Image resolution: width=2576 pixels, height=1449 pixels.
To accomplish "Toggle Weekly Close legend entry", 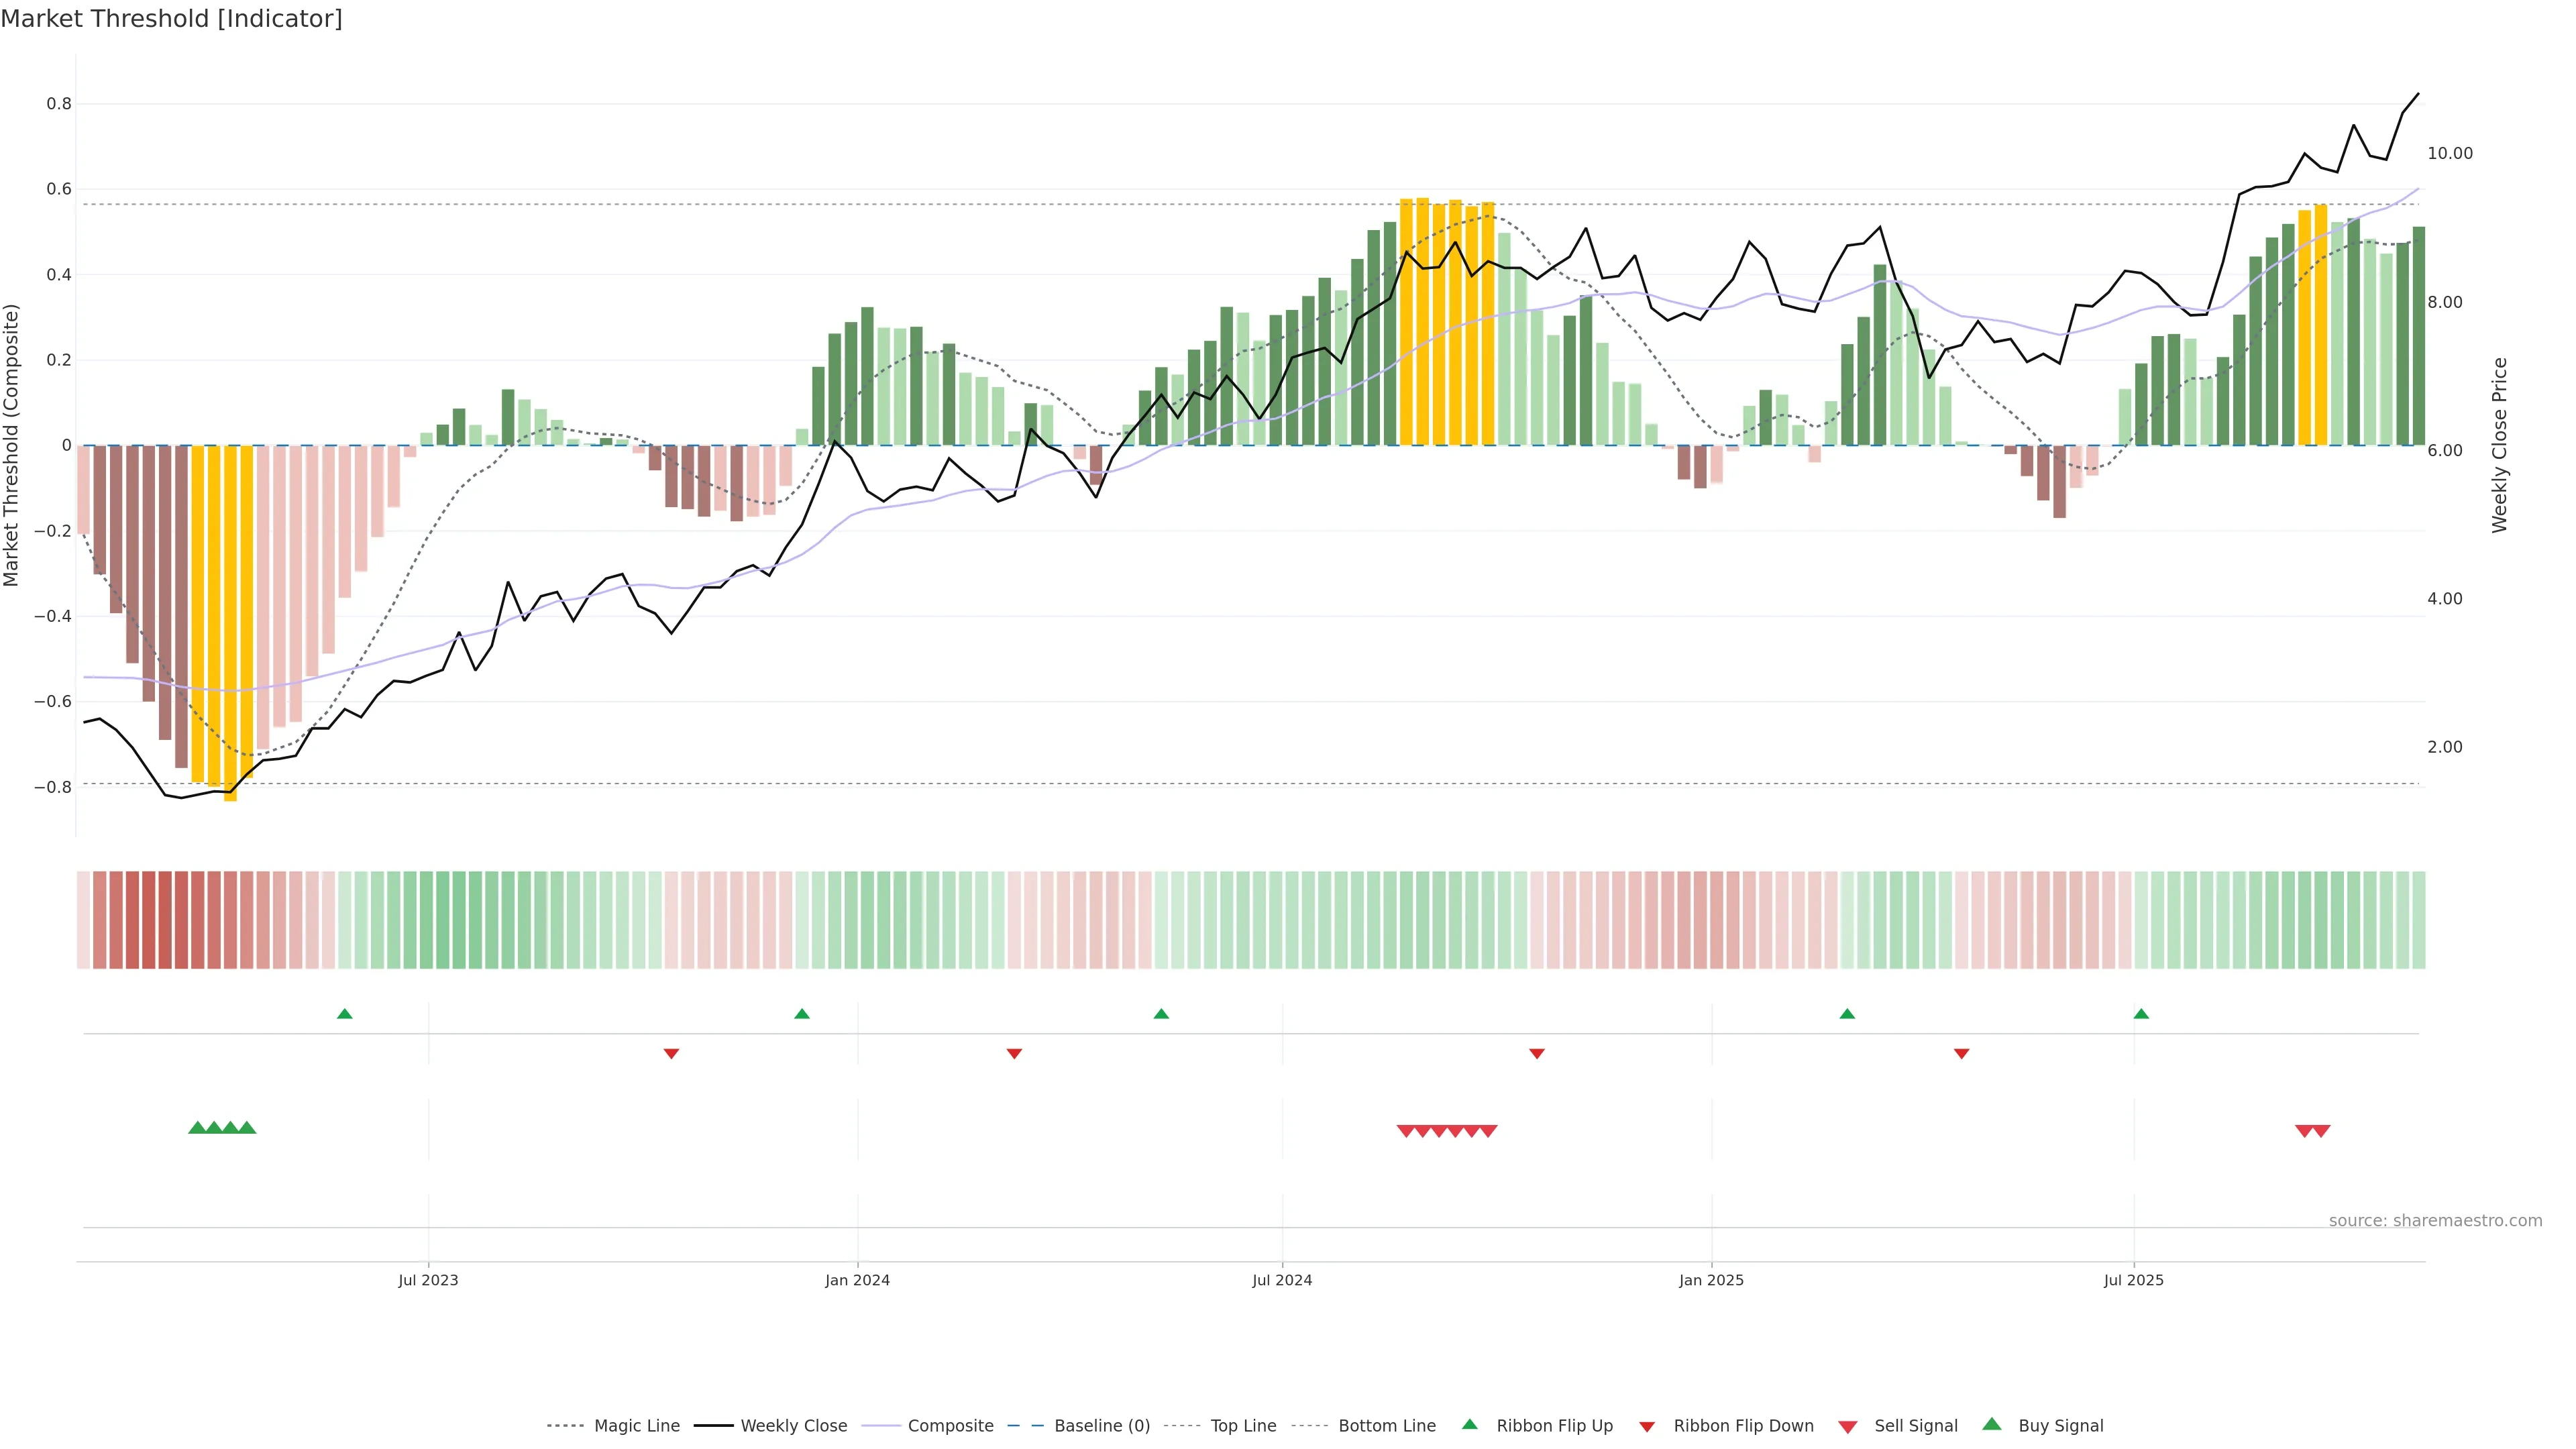I will pyautogui.click(x=793, y=1426).
